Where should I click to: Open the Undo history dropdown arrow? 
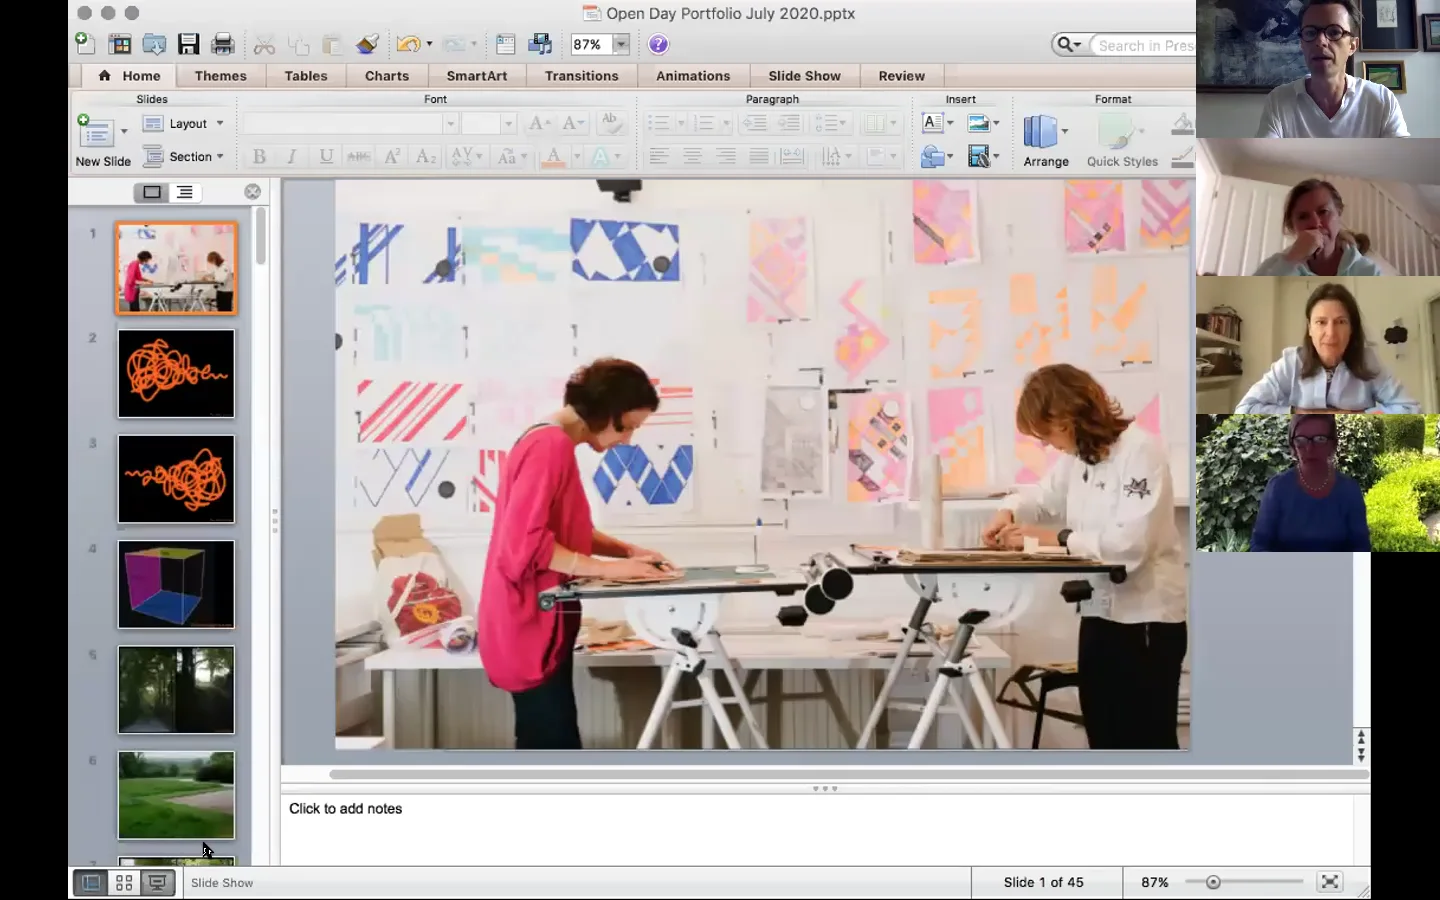(x=429, y=44)
